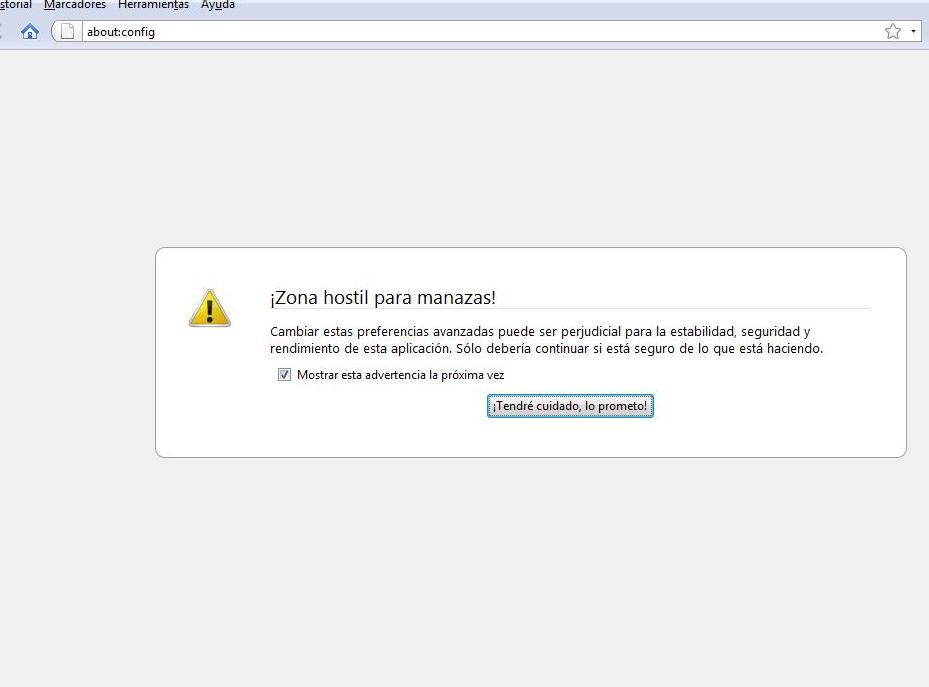Click the '¡Zona hostil para manazas!' heading
Viewport: 929px width, 687px height.
point(382,298)
